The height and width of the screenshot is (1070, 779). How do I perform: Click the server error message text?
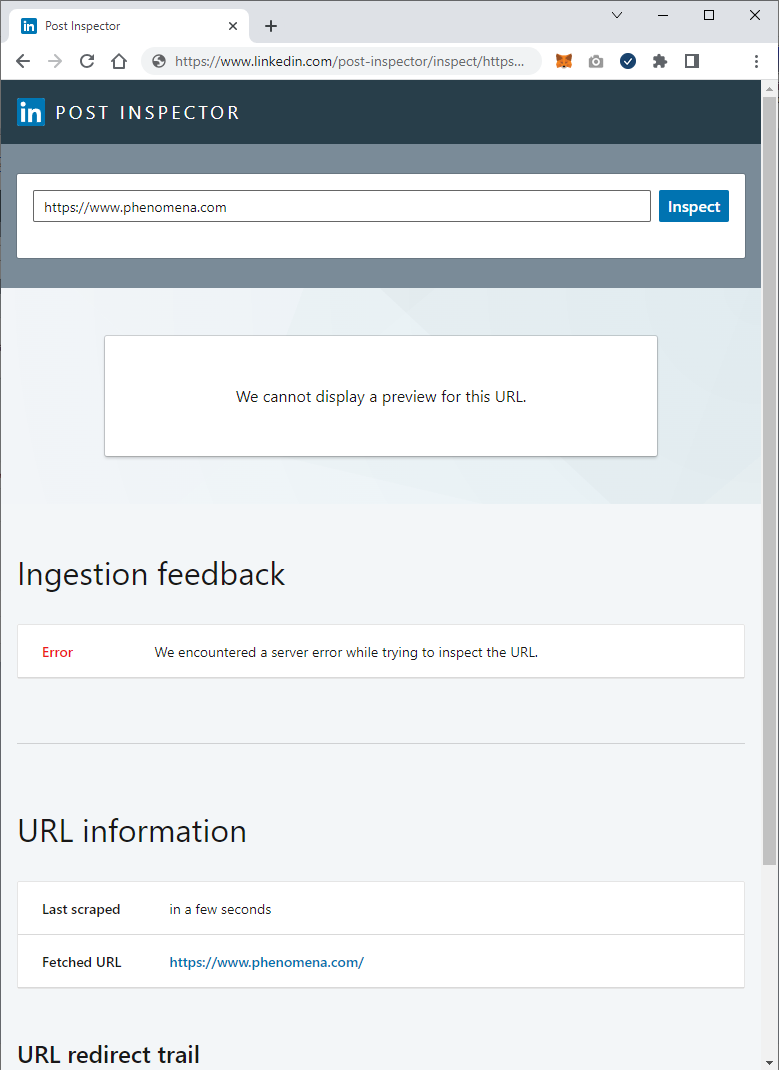click(x=347, y=652)
